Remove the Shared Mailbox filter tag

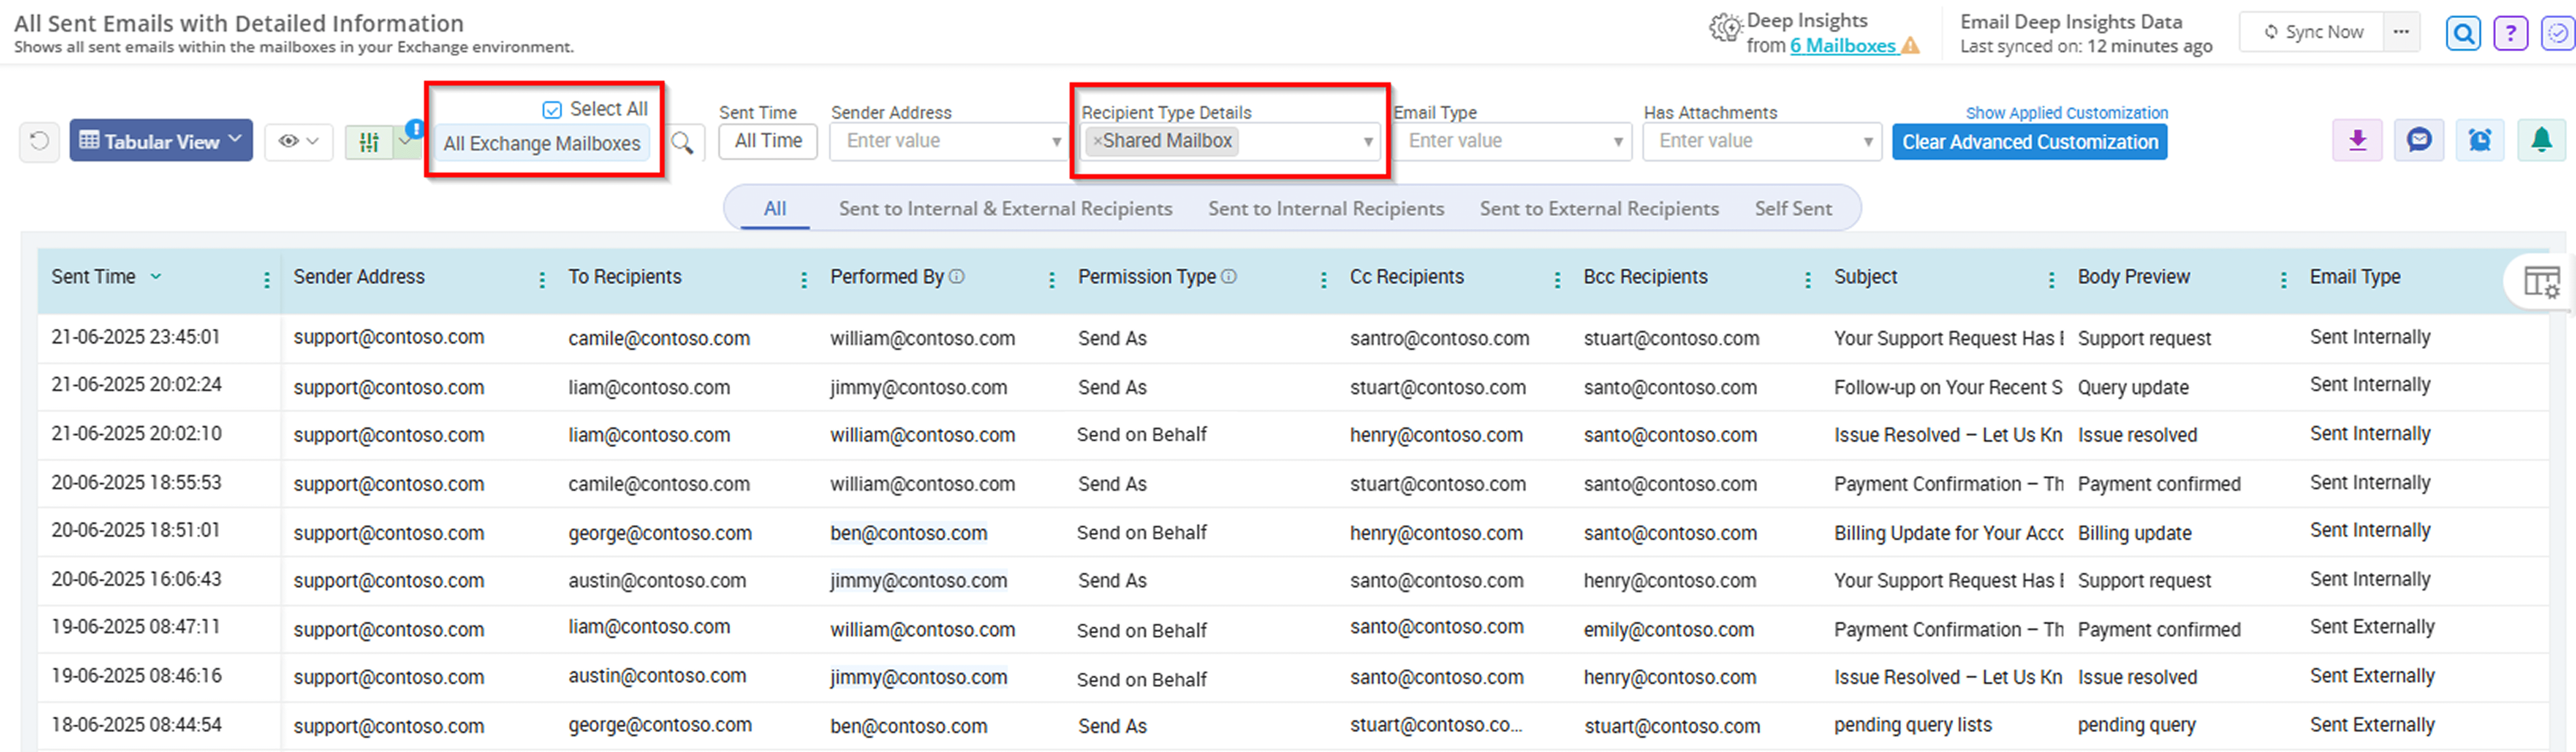[1098, 141]
